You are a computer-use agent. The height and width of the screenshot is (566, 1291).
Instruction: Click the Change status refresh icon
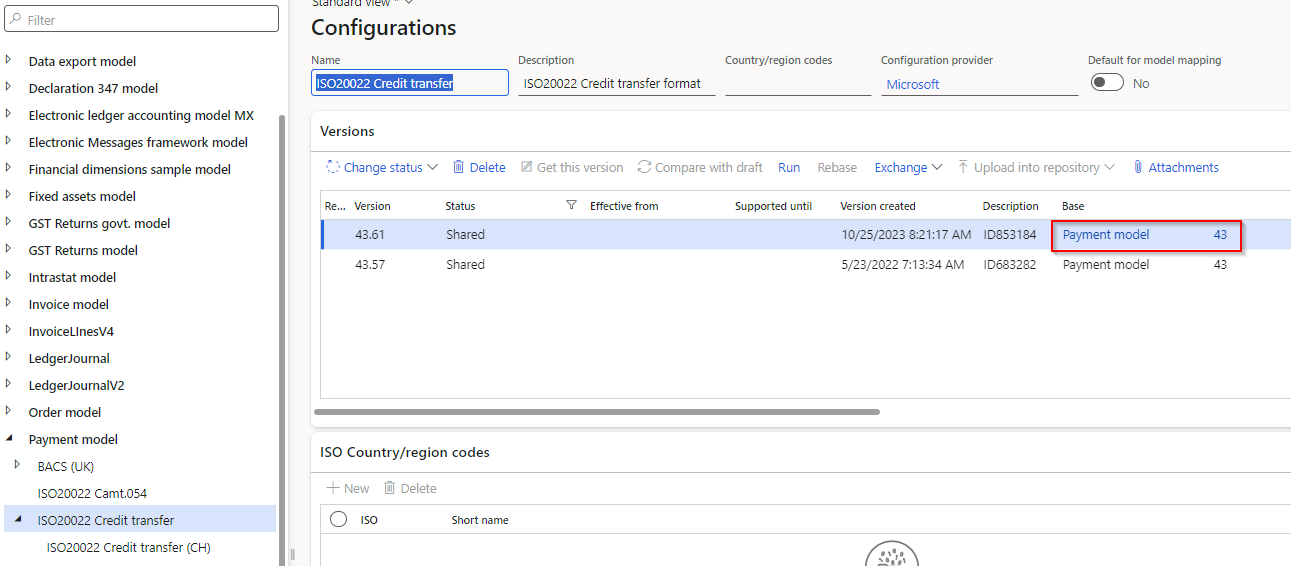(334, 167)
